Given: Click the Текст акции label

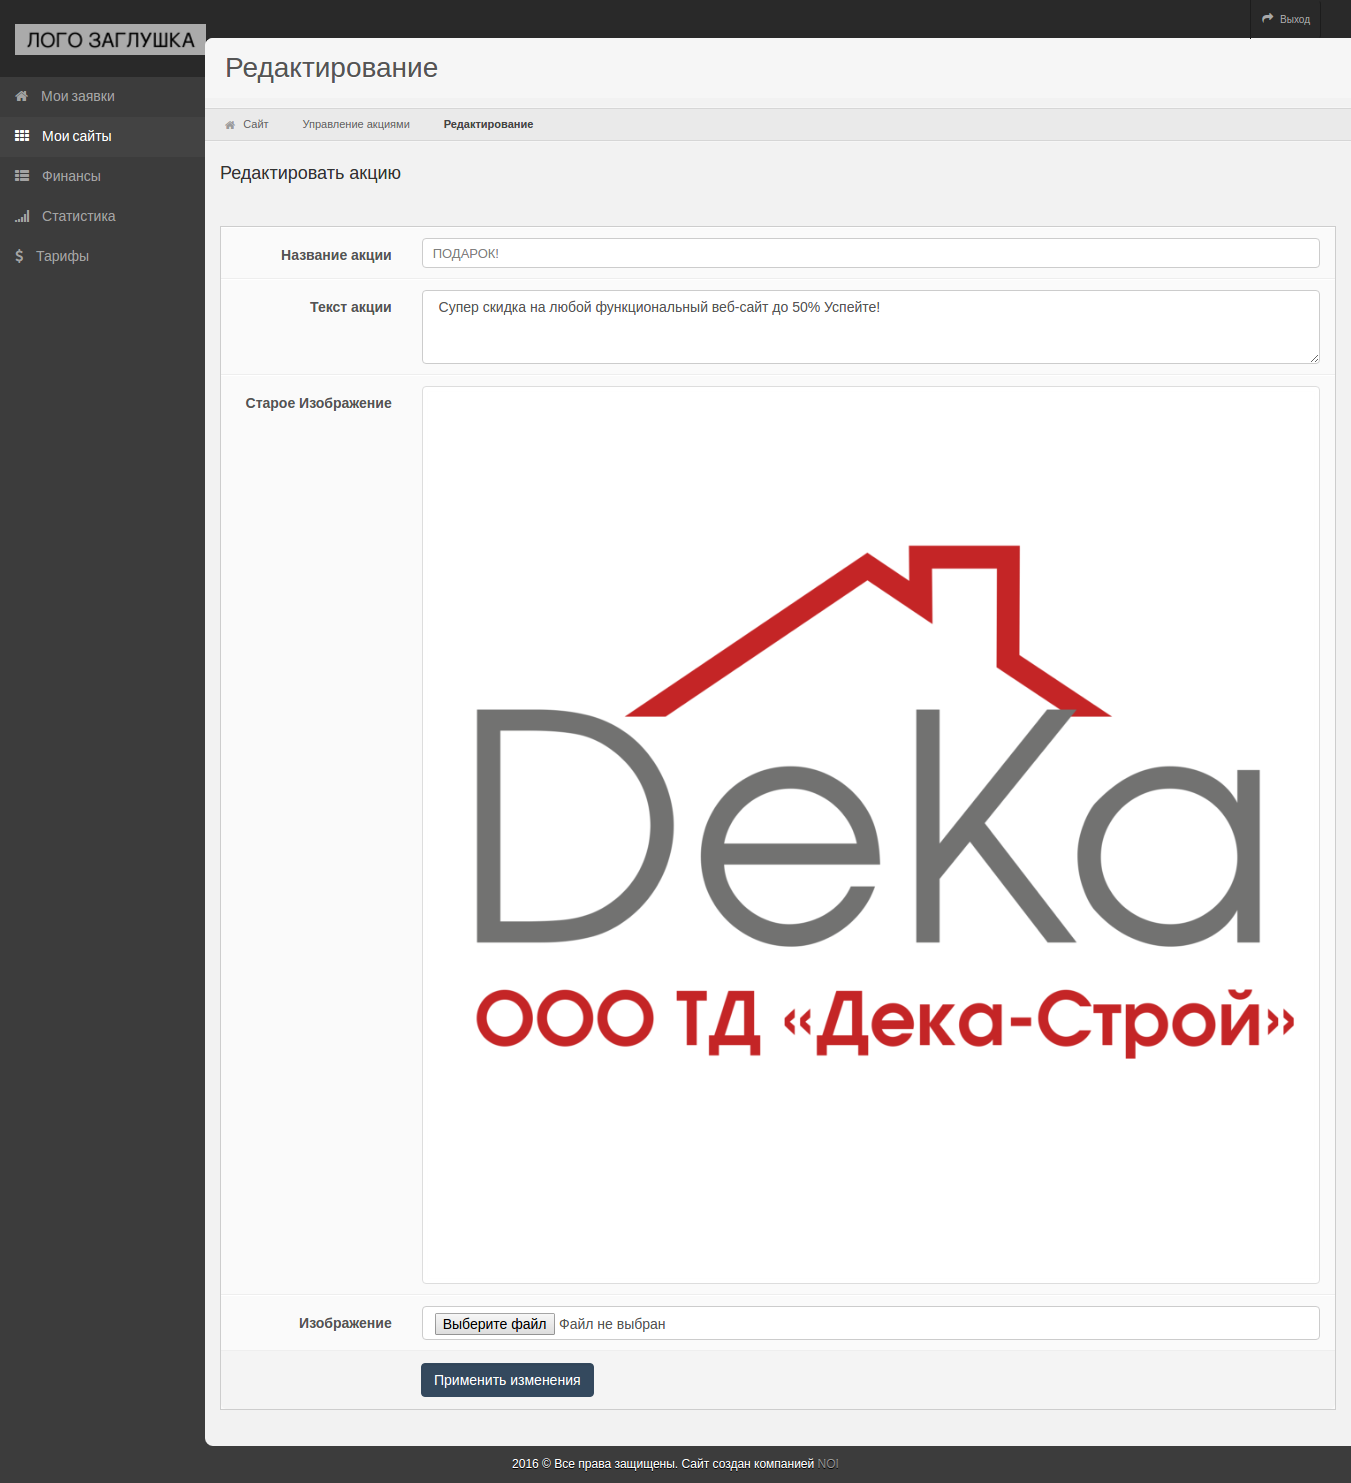Looking at the screenshot, I should click(350, 307).
